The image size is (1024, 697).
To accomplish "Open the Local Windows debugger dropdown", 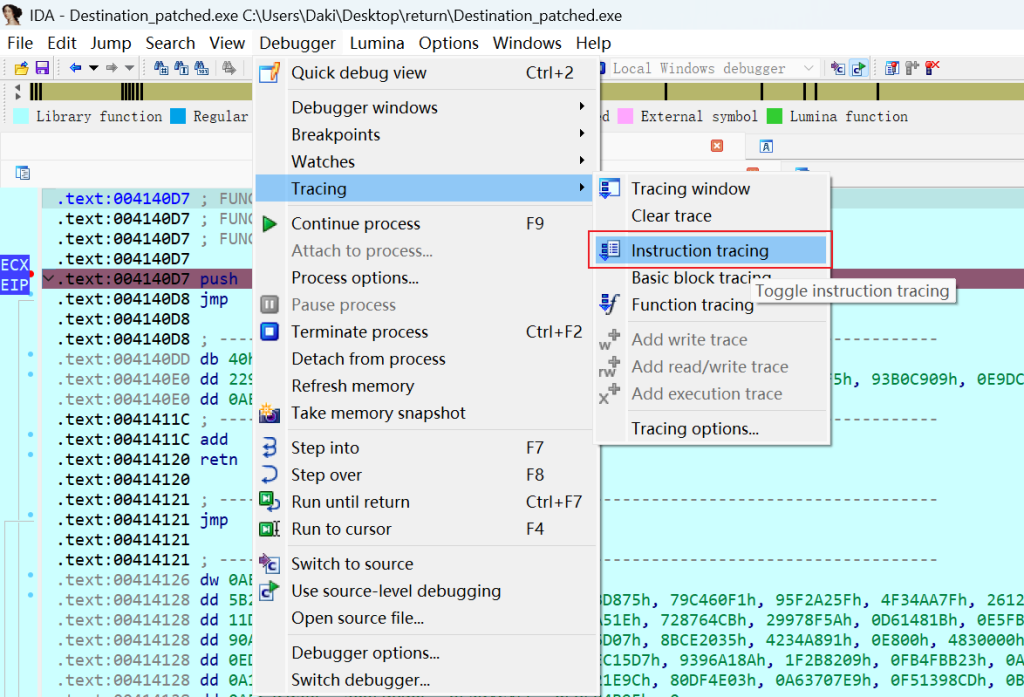I will pos(808,68).
